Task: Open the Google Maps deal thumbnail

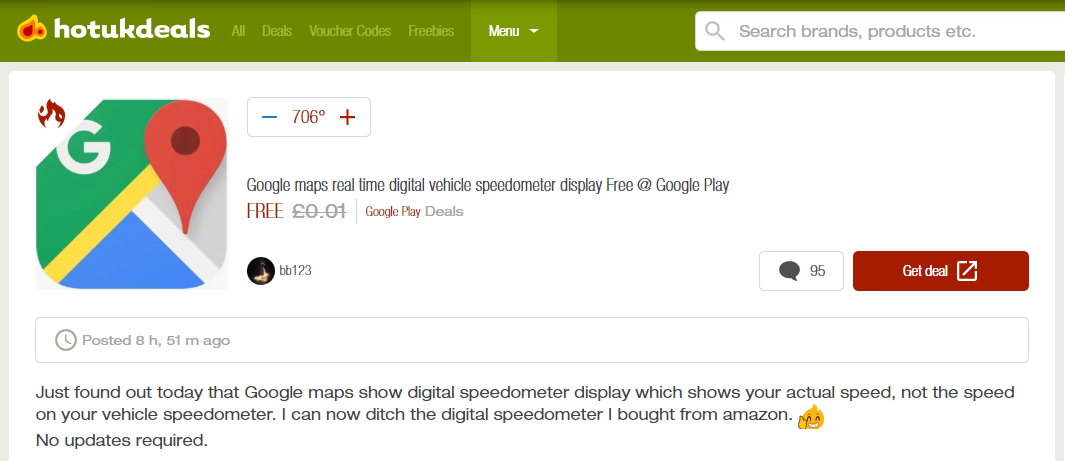Action: [x=132, y=194]
